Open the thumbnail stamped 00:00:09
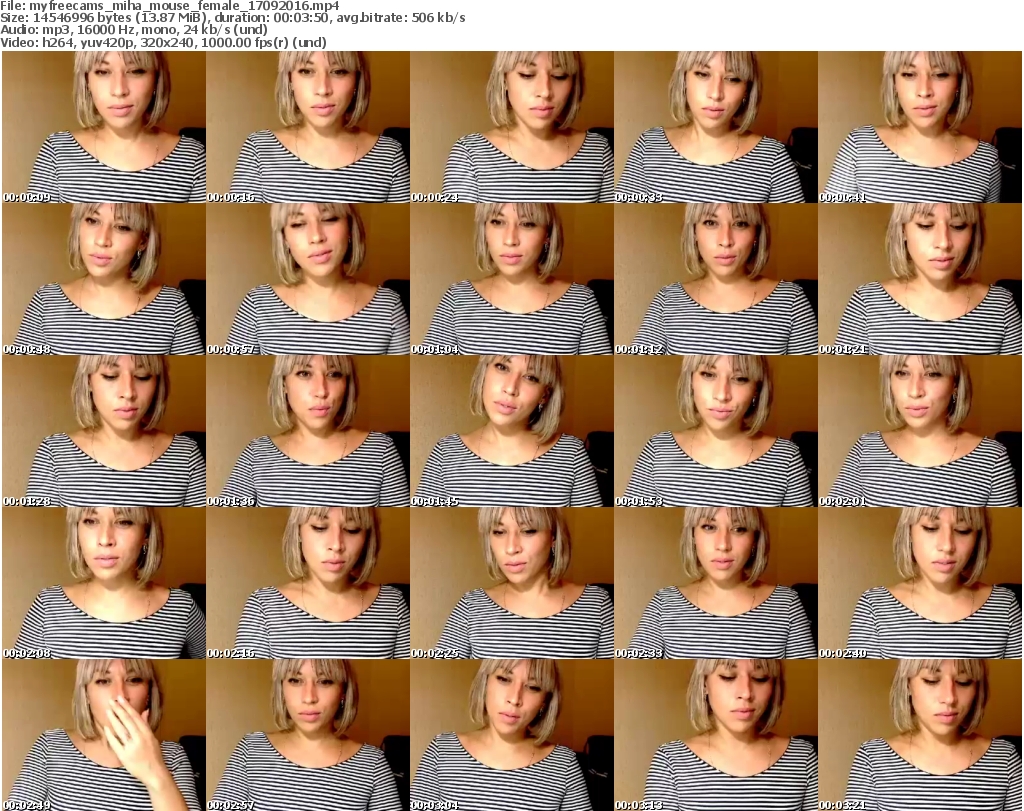1024x811 pixels. coord(104,127)
